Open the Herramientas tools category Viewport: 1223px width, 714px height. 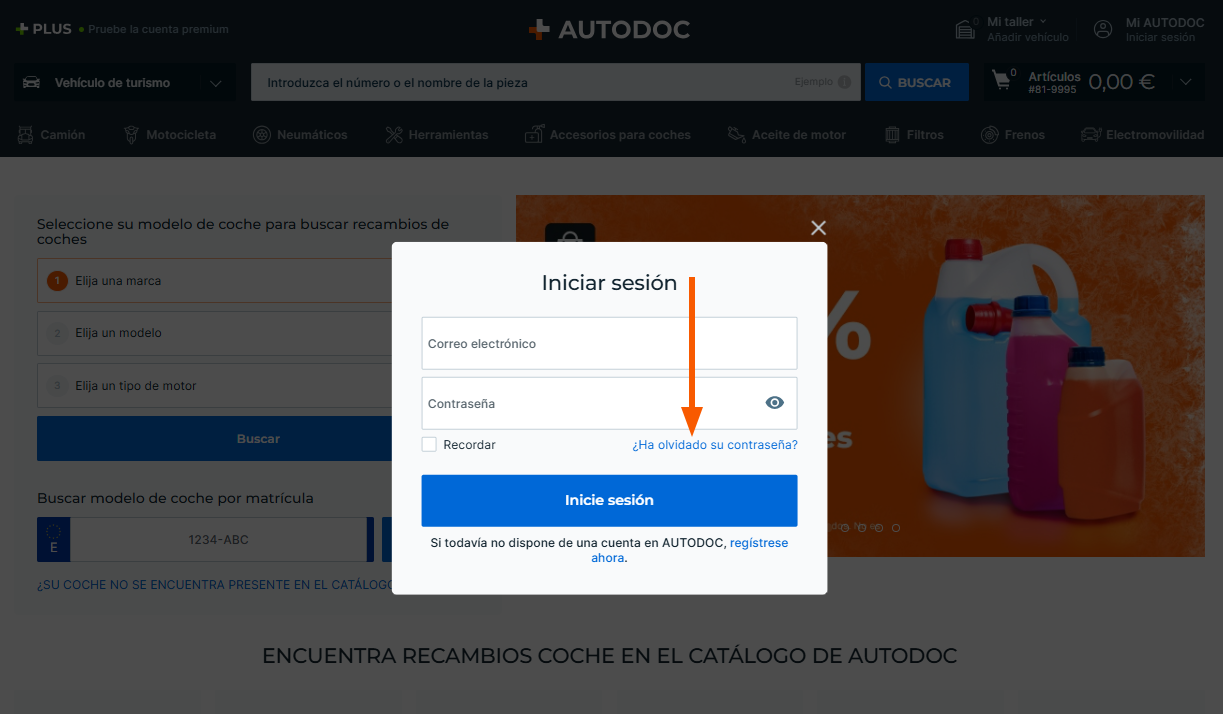coord(437,134)
